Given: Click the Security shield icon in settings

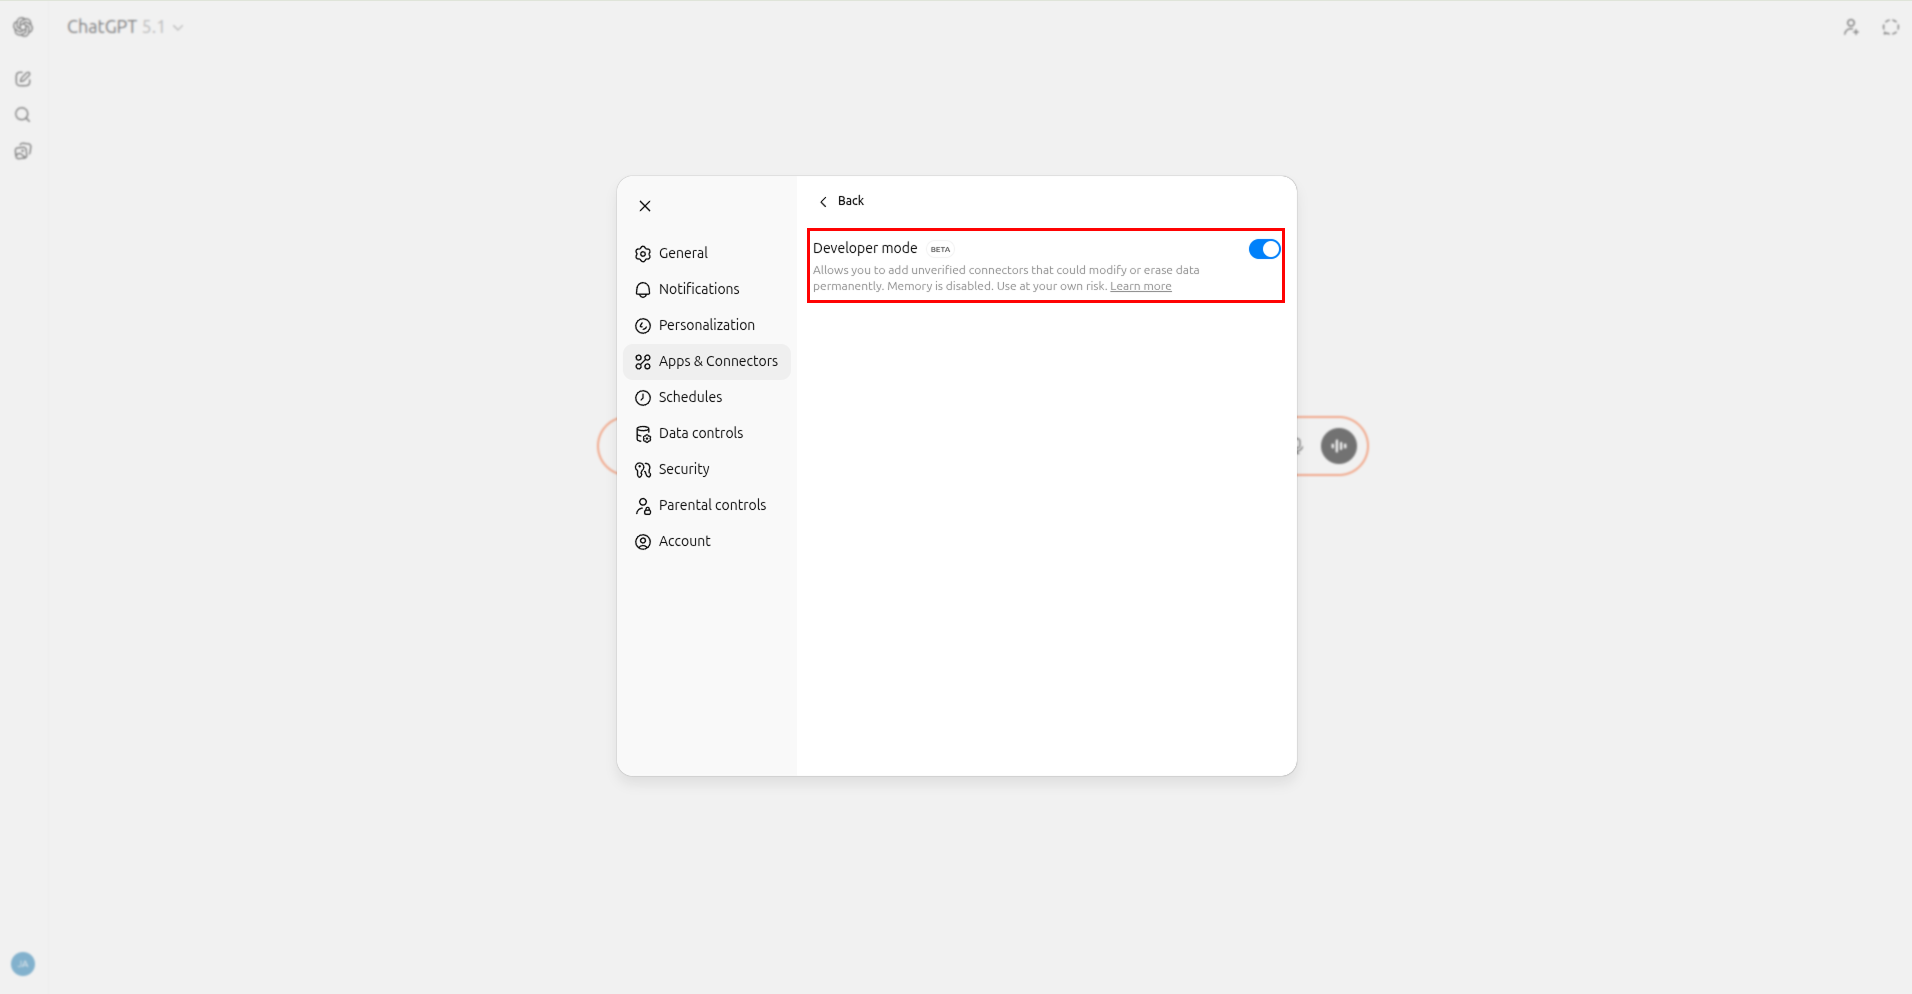Looking at the screenshot, I should tap(684, 469).
